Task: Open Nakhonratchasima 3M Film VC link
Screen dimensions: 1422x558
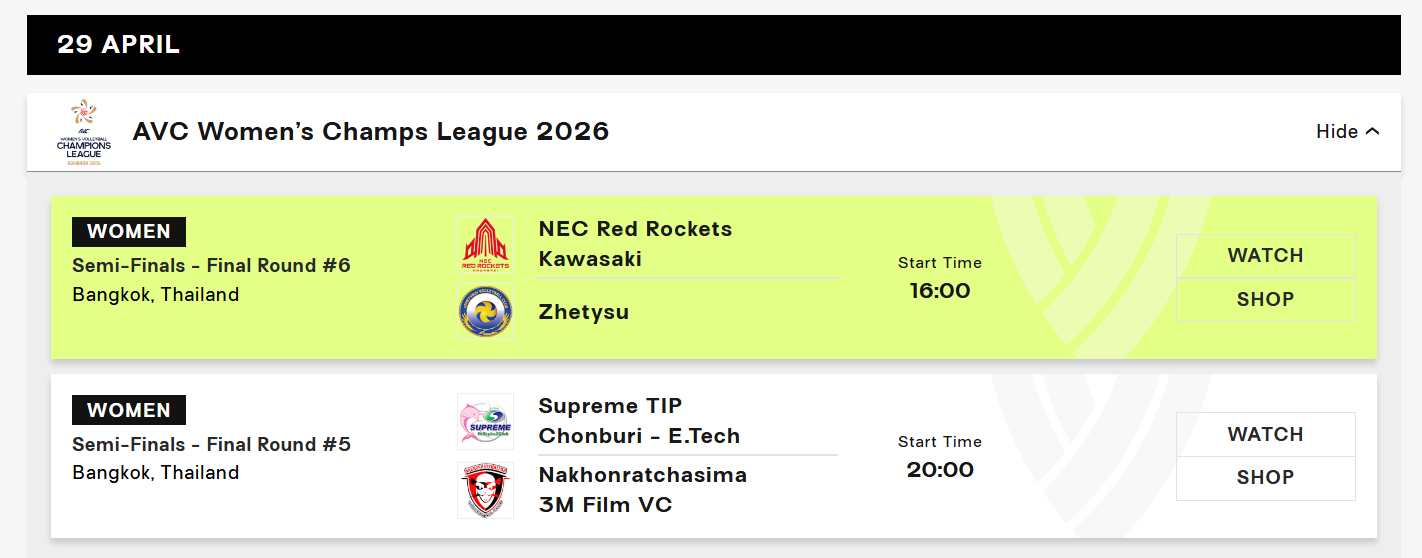Action: click(642, 490)
